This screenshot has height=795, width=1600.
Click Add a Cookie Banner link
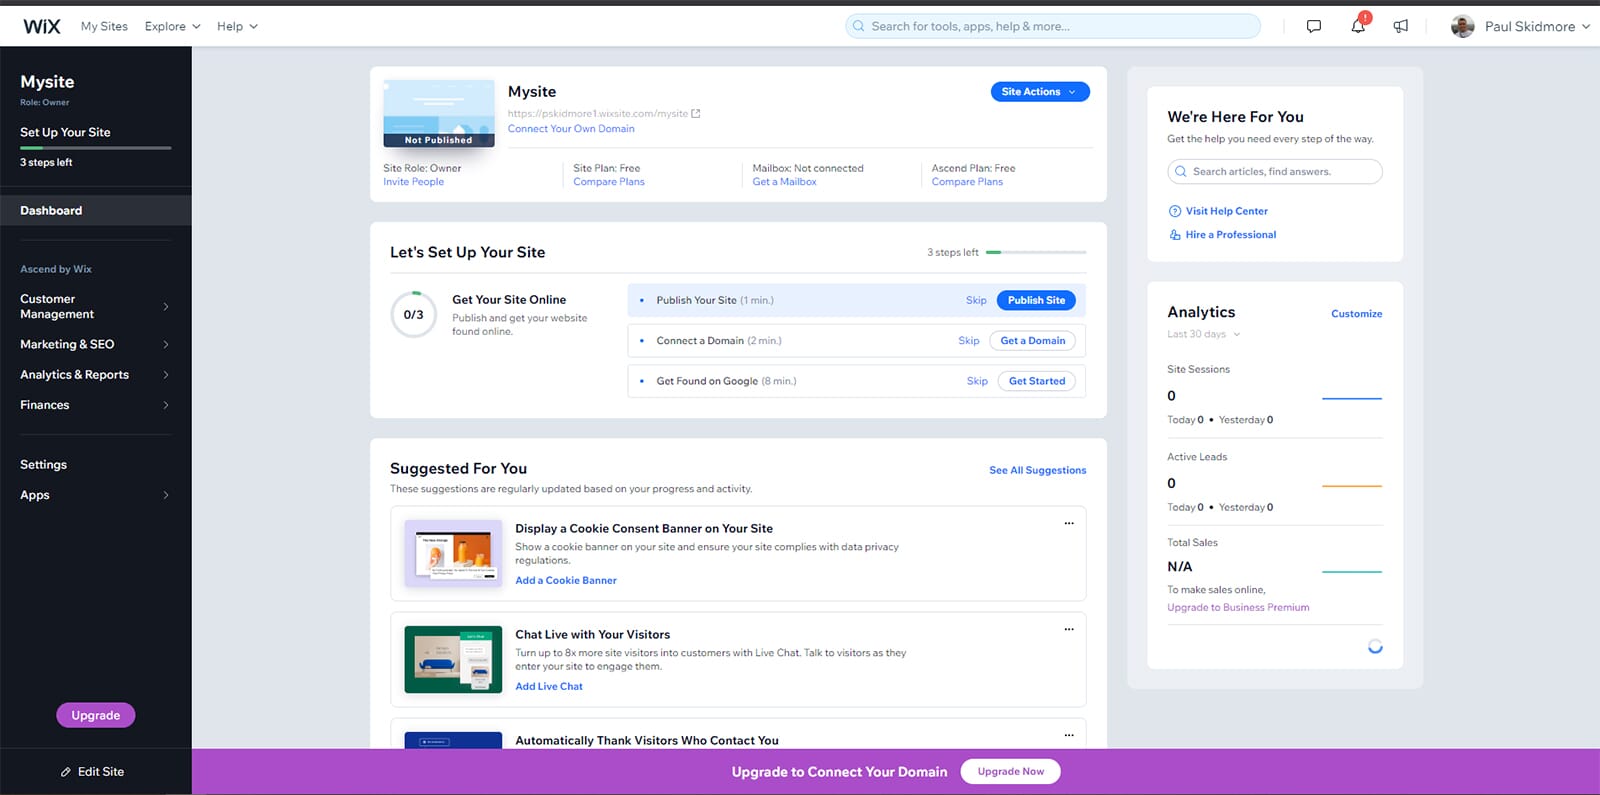click(566, 580)
